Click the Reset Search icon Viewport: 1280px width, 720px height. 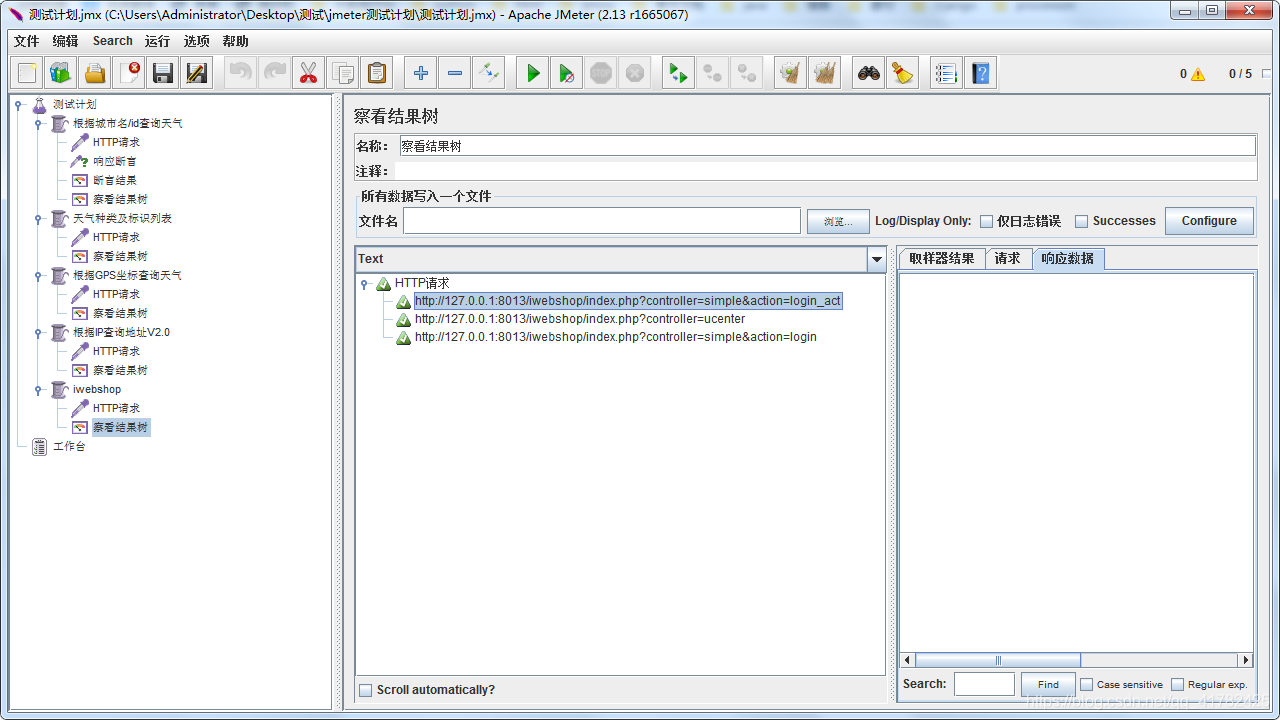pyautogui.click(x=903, y=73)
